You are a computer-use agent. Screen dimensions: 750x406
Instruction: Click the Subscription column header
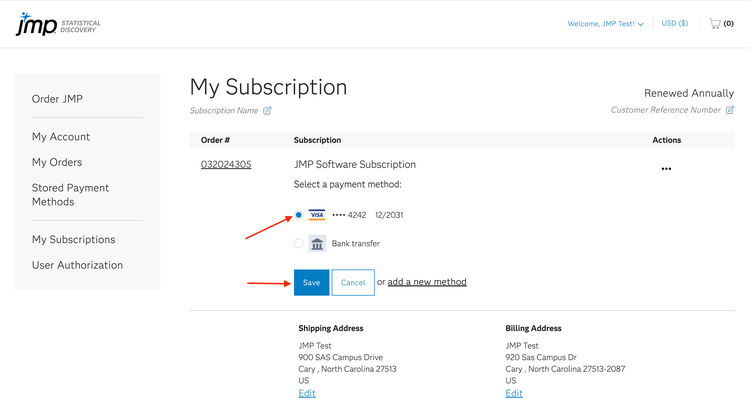318,140
